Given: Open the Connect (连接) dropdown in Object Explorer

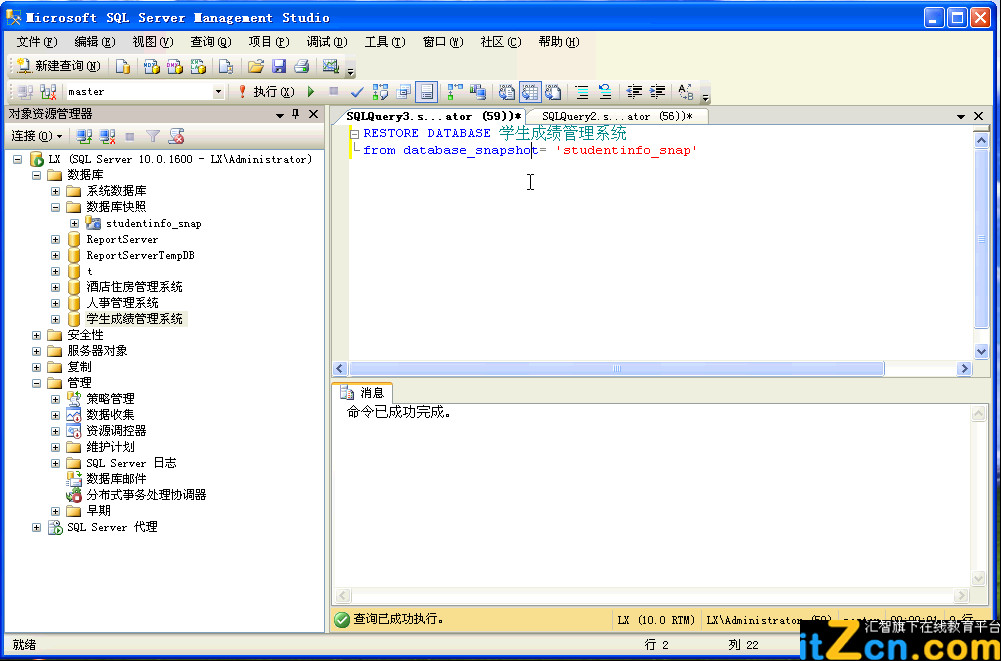Looking at the screenshot, I should pos(37,136).
